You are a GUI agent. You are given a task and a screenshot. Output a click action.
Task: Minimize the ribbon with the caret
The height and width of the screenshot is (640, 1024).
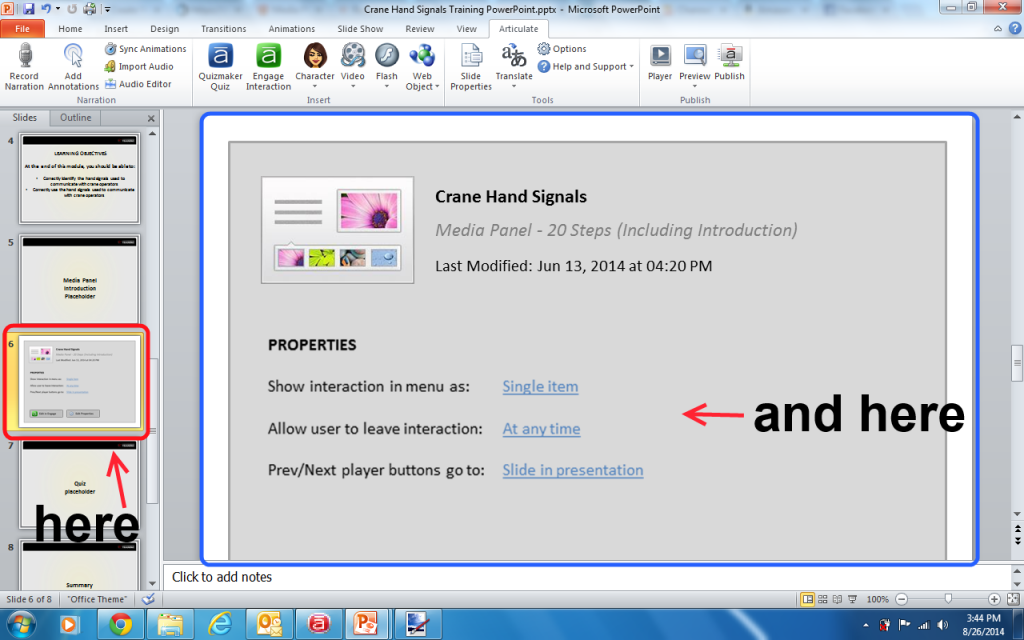click(x=998, y=29)
